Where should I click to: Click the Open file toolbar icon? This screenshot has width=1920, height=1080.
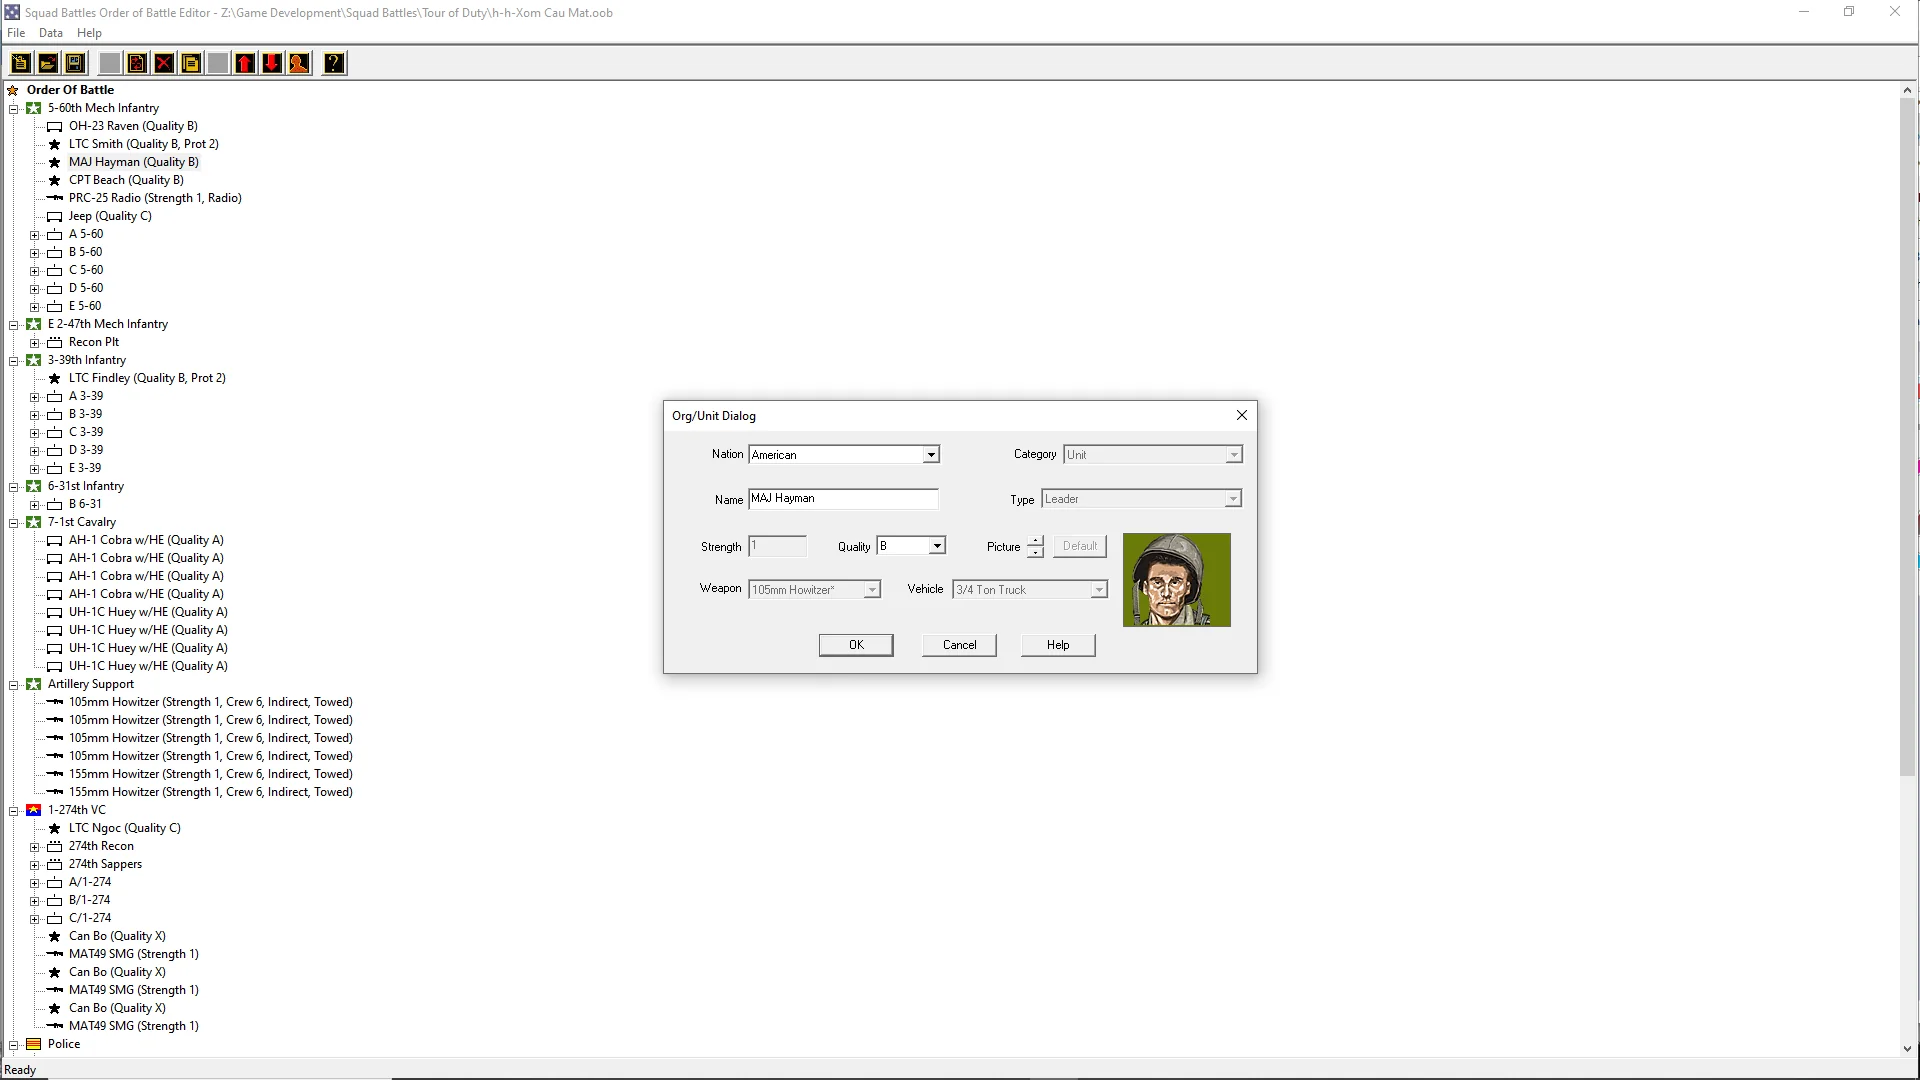tap(47, 64)
